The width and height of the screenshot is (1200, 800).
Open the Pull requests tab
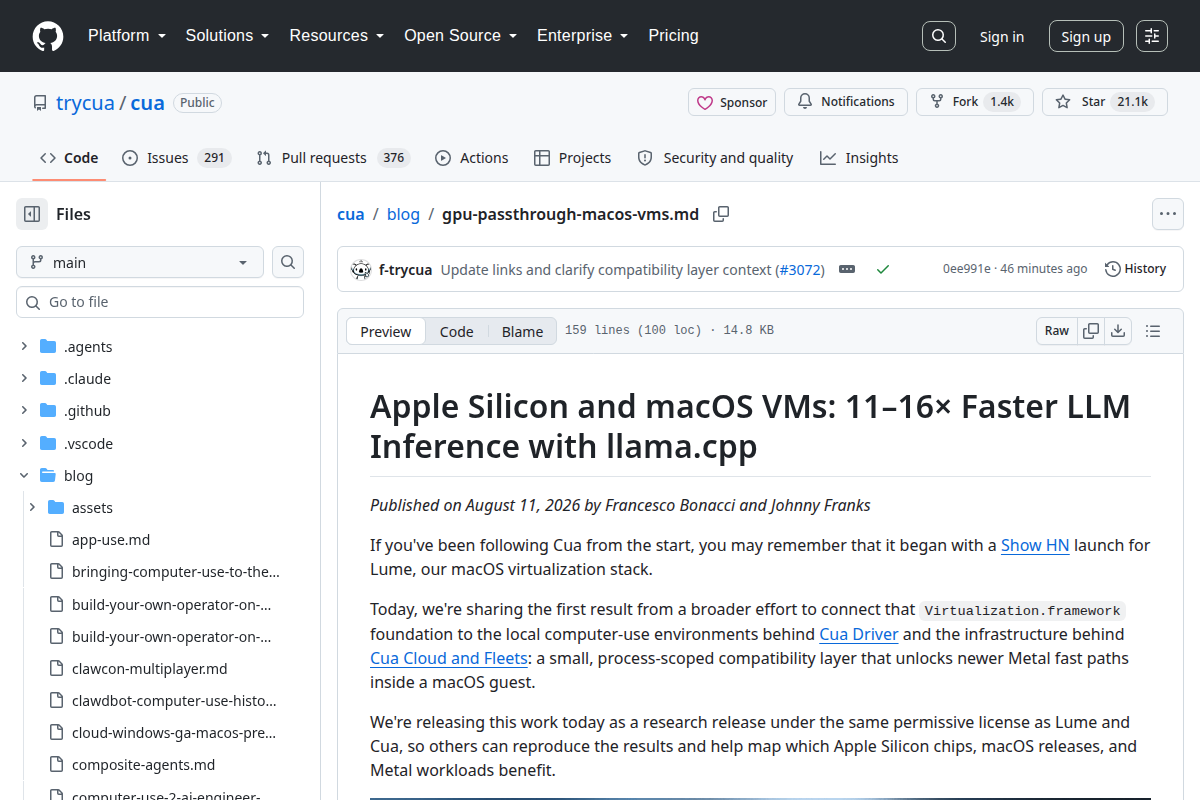pos(333,158)
